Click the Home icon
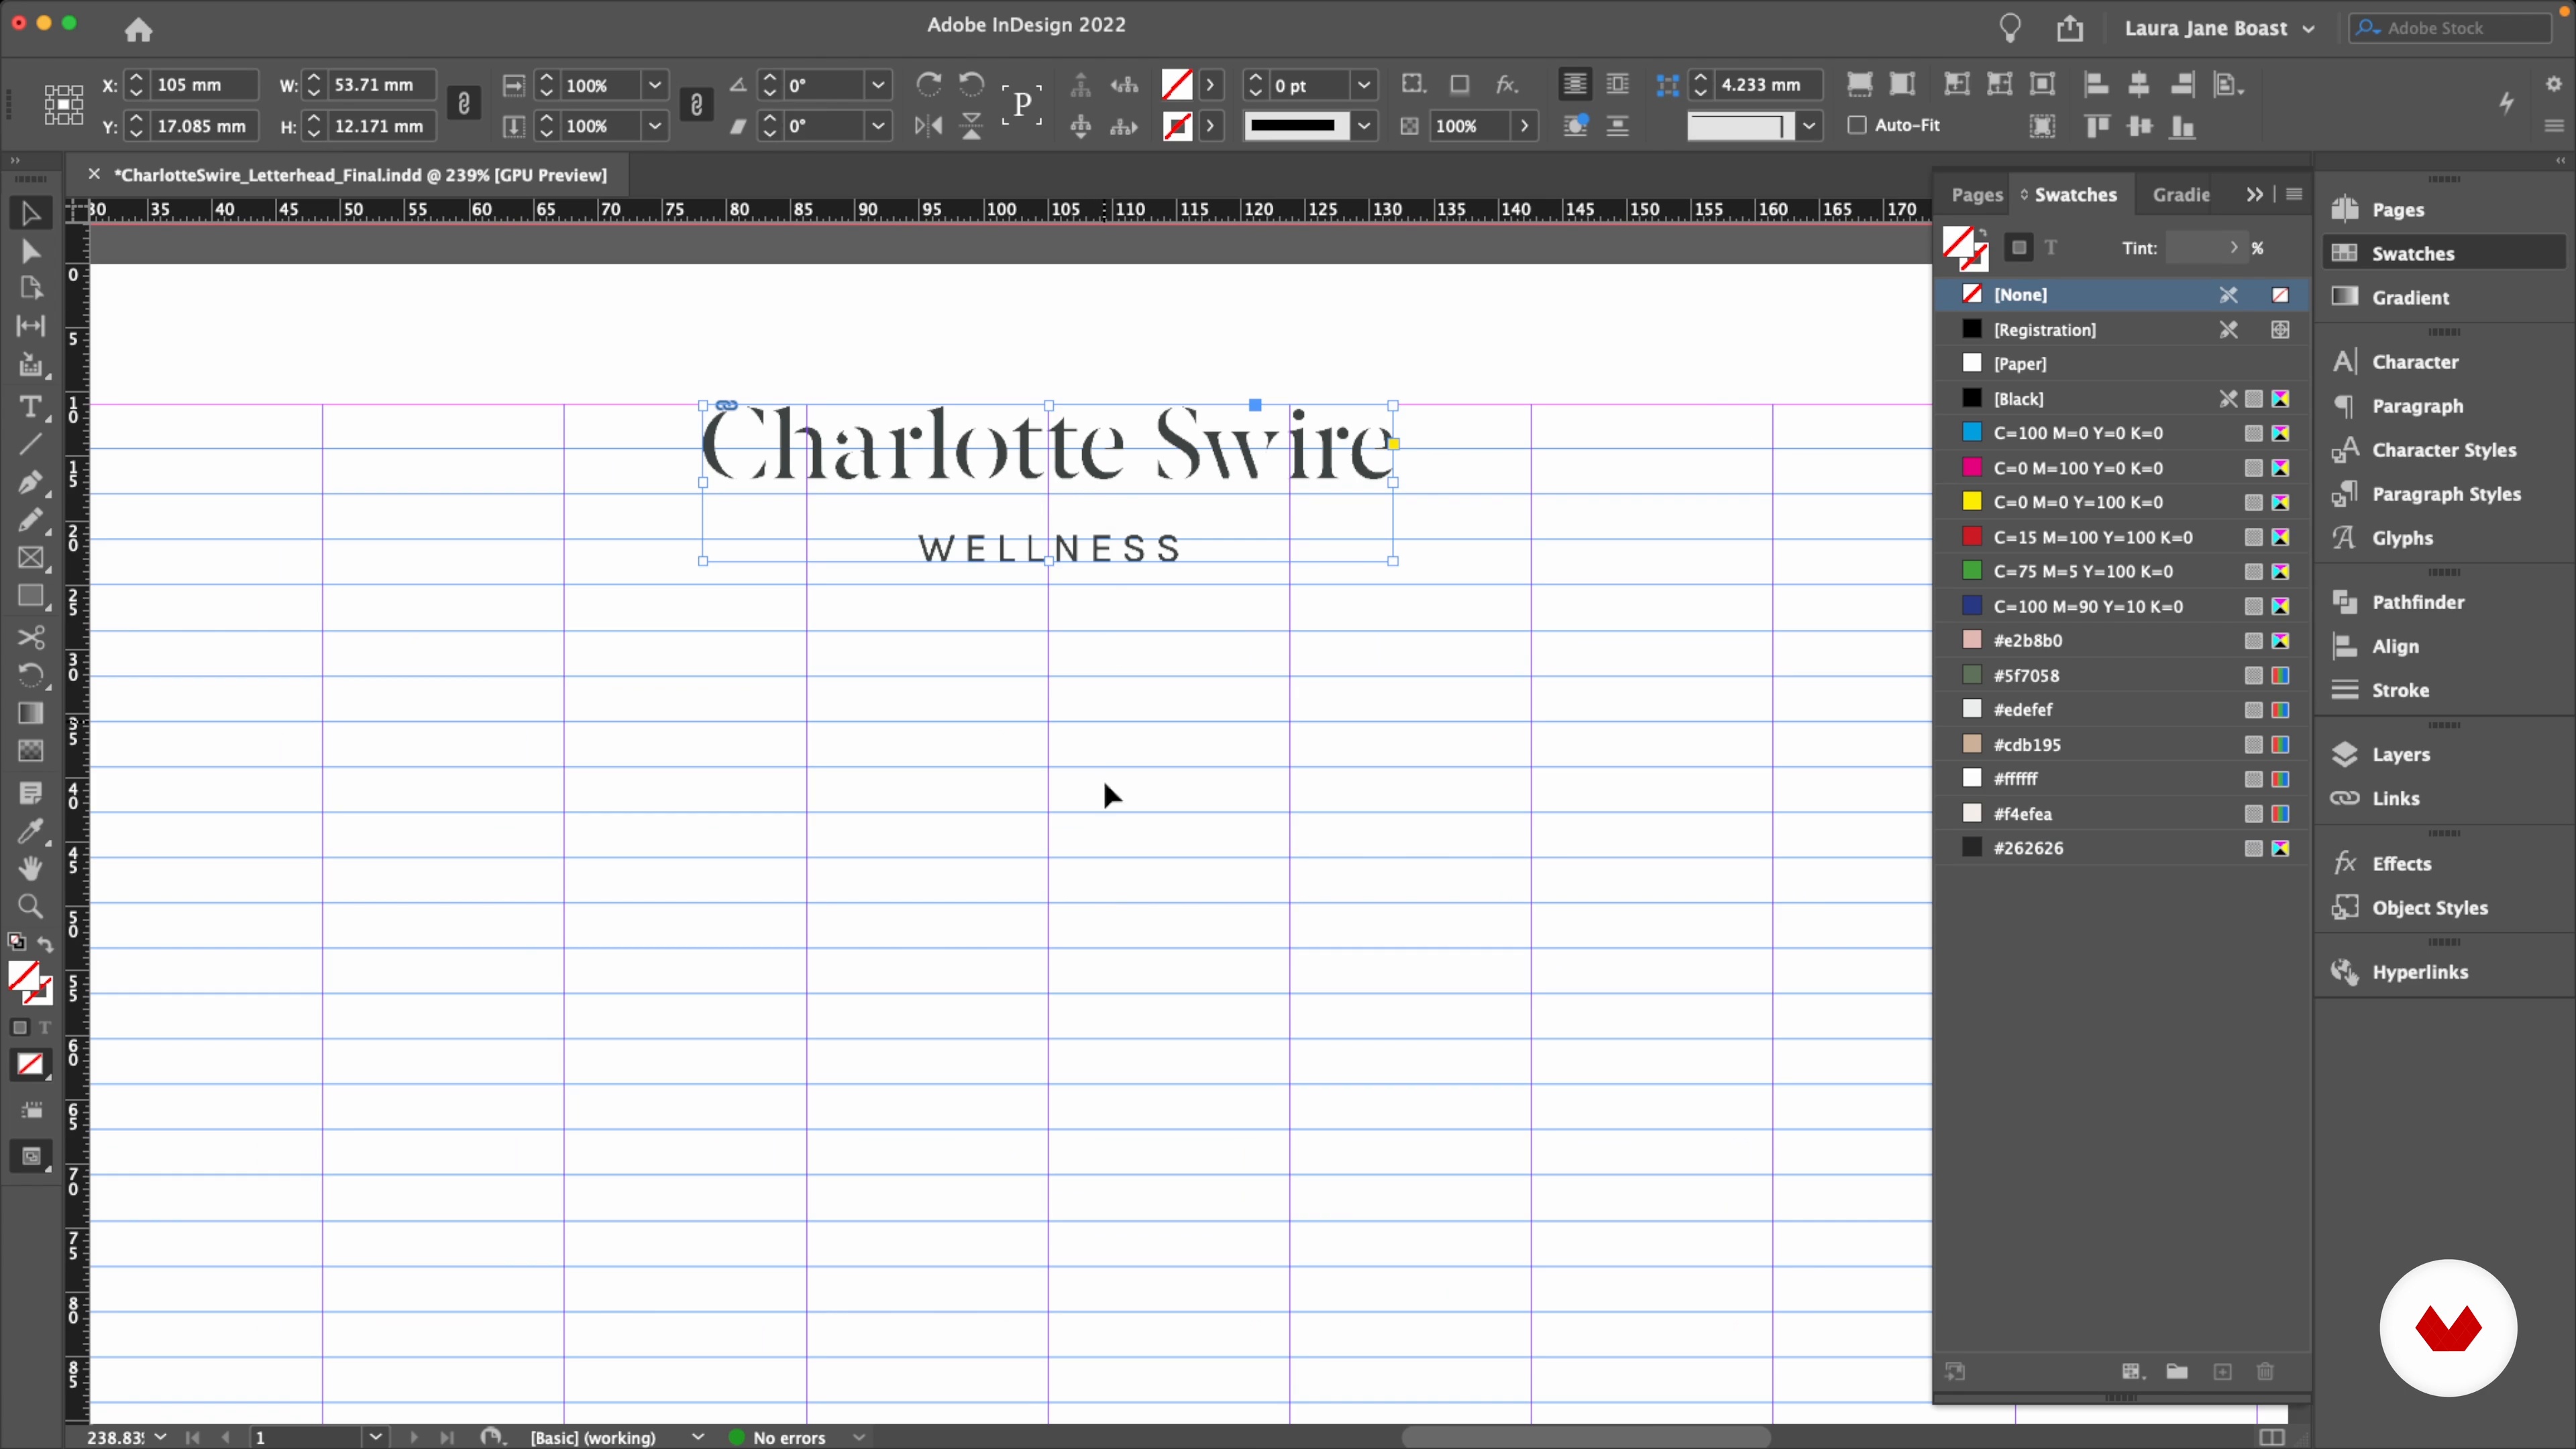The height and width of the screenshot is (1449, 2576). [138, 30]
